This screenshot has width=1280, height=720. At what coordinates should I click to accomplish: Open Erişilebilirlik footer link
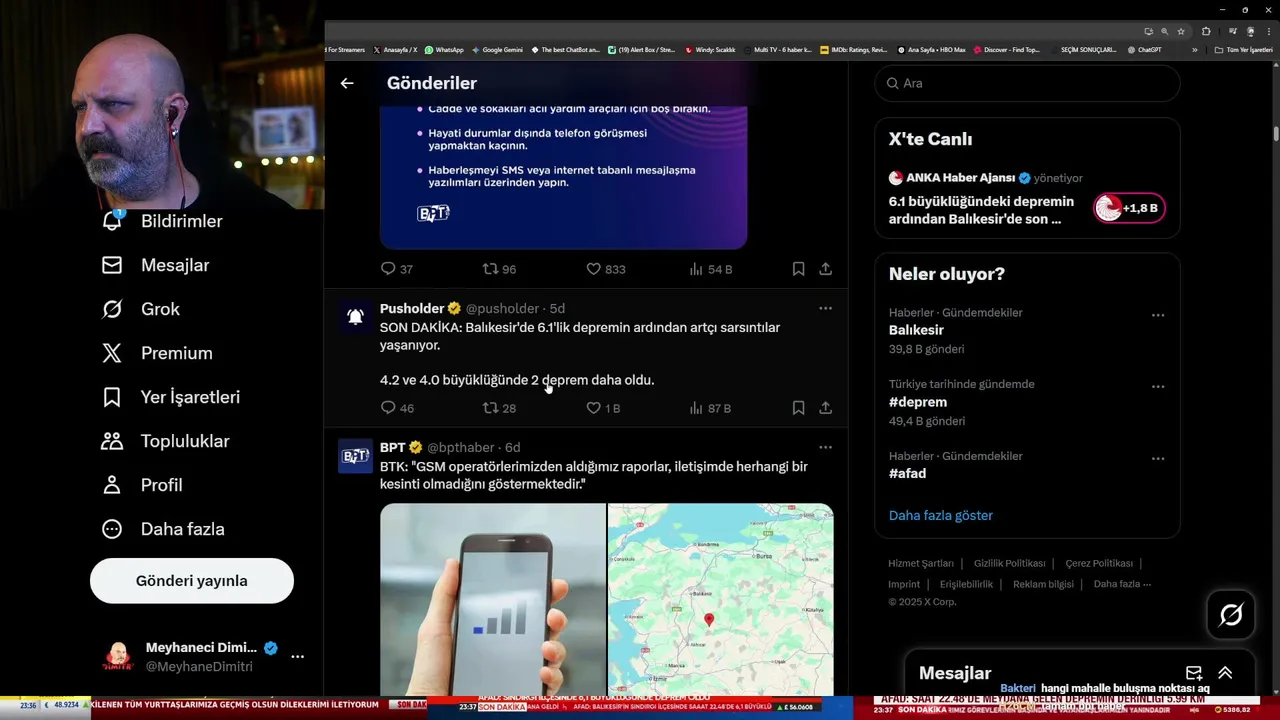coord(966,584)
